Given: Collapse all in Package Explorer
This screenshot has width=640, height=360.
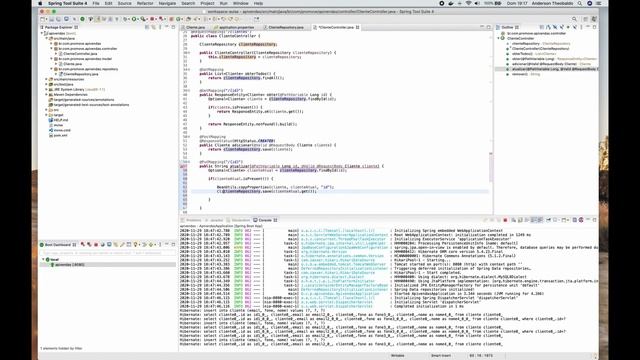Looking at the screenshot, I should 147,27.
